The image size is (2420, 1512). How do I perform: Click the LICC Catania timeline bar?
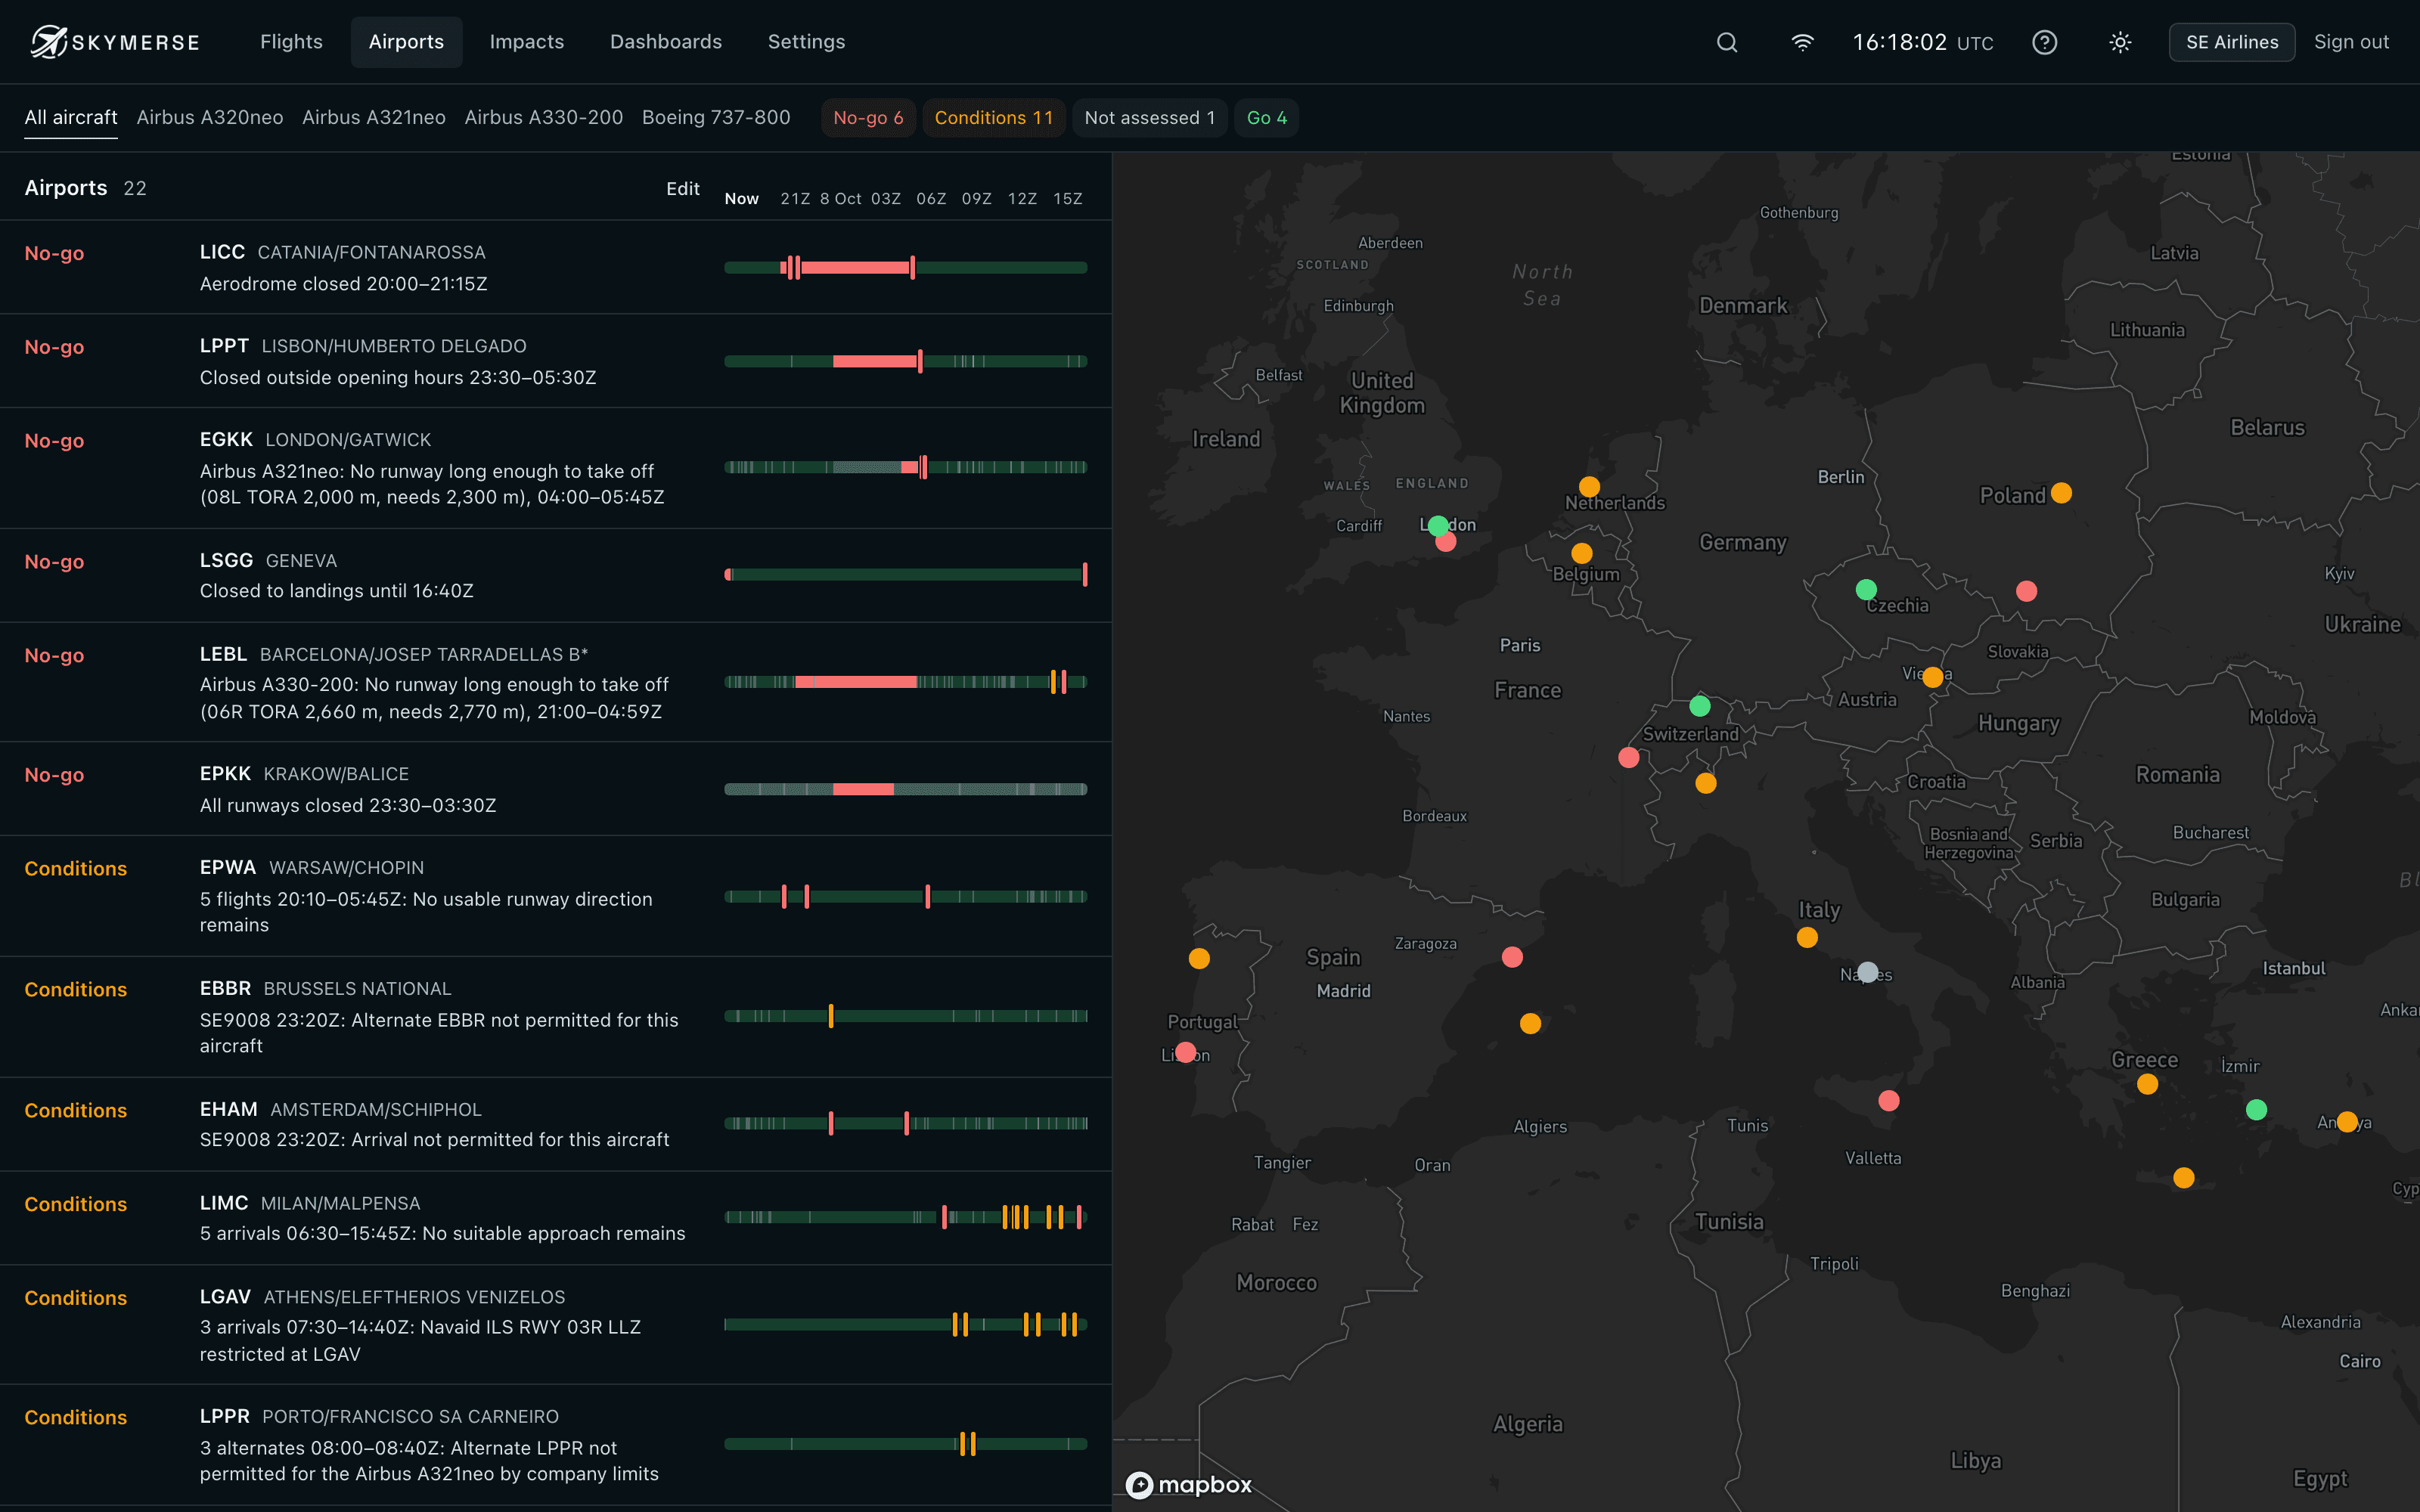coord(906,268)
